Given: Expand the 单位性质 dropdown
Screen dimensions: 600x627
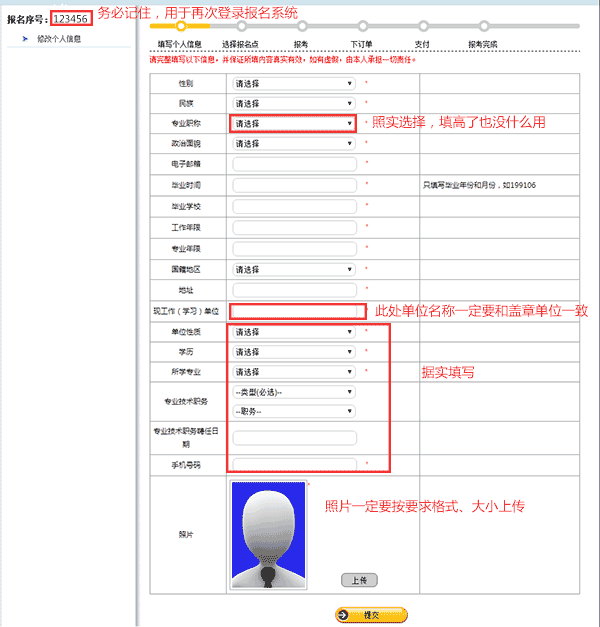Looking at the screenshot, I should point(294,332).
